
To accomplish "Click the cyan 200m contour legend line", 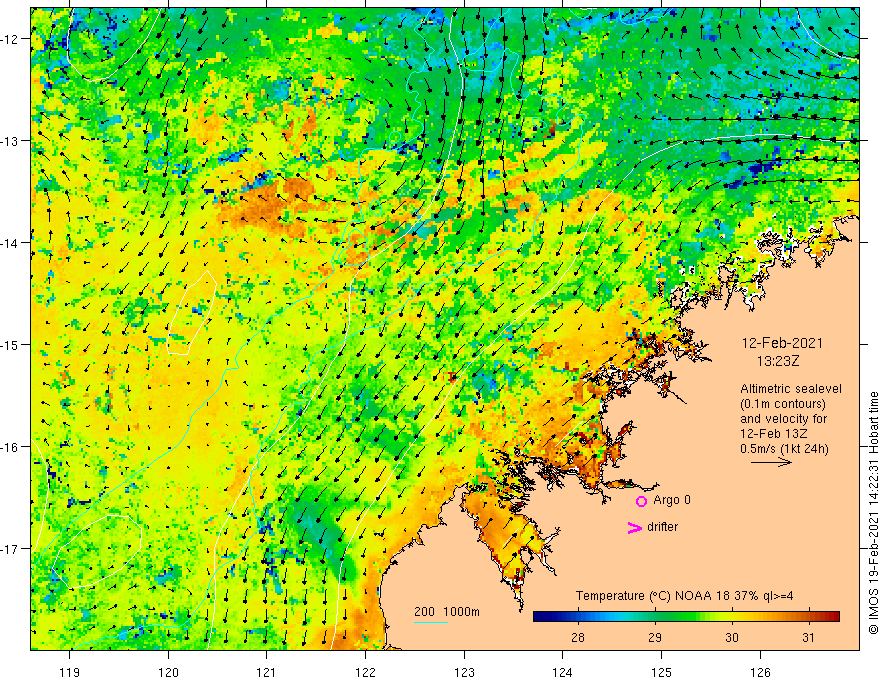I will [431, 622].
